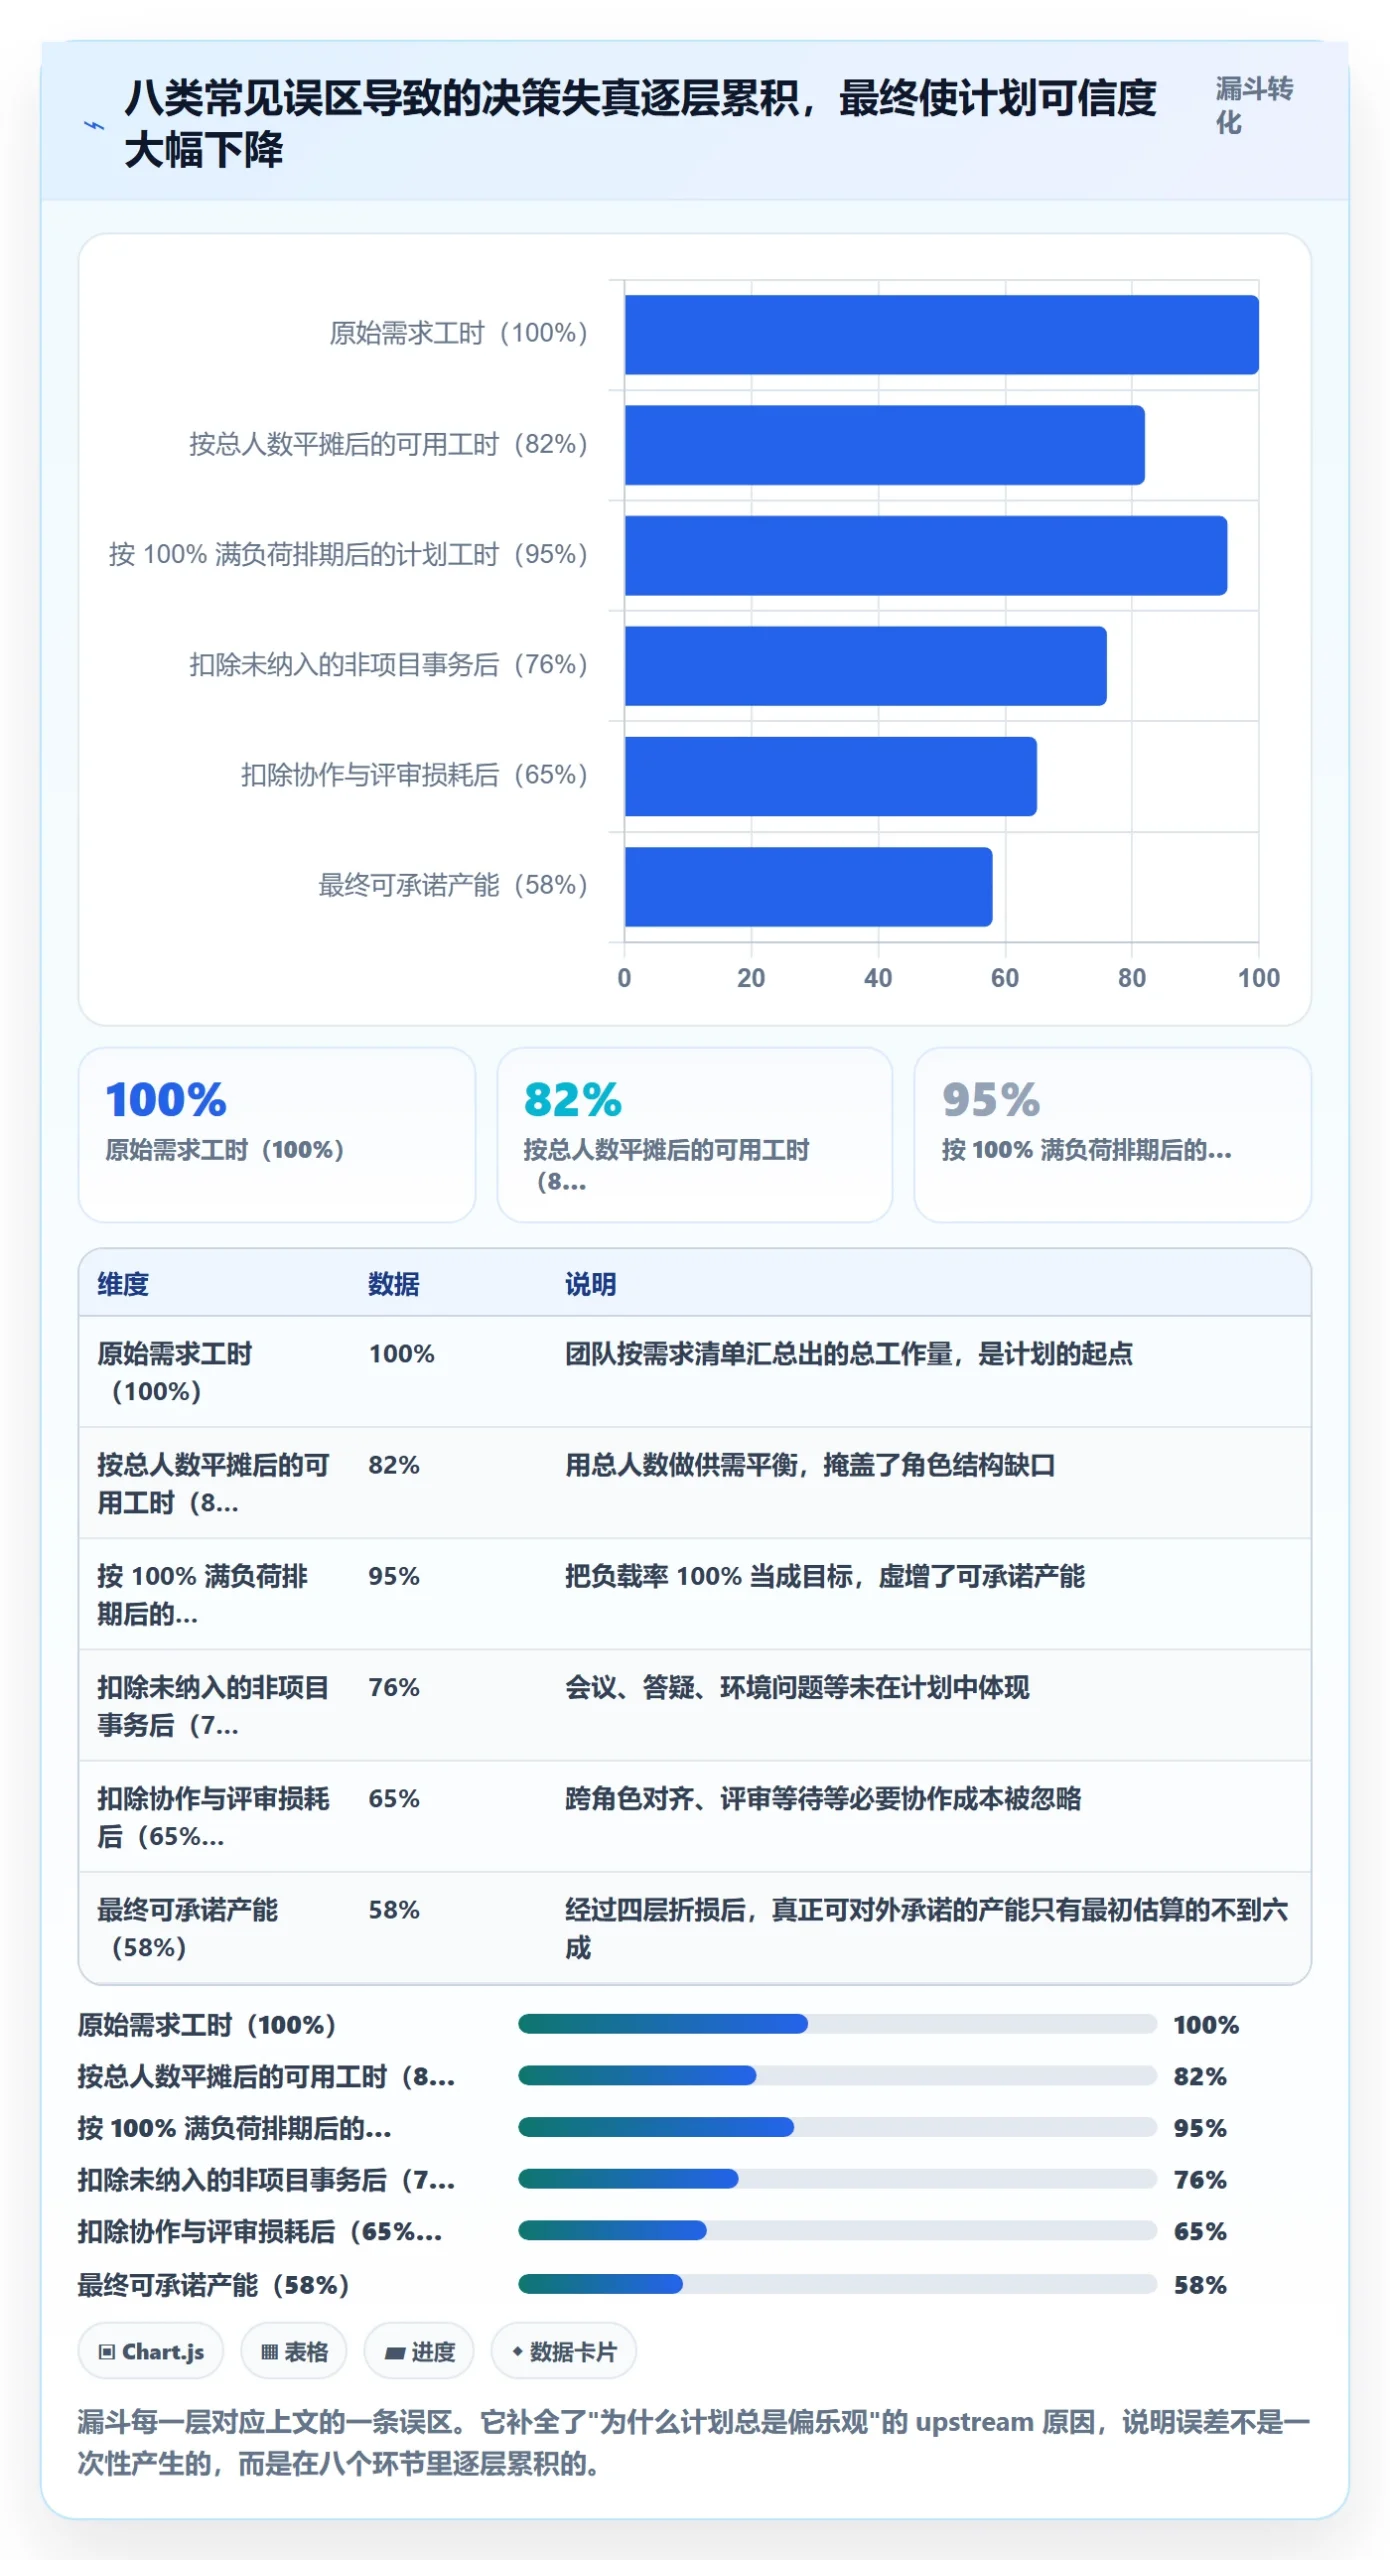Image resolution: width=1390 pixels, height=2560 pixels.
Task: Click the footer note starting 漏斗每一层
Action: [x=694, y=2442]
